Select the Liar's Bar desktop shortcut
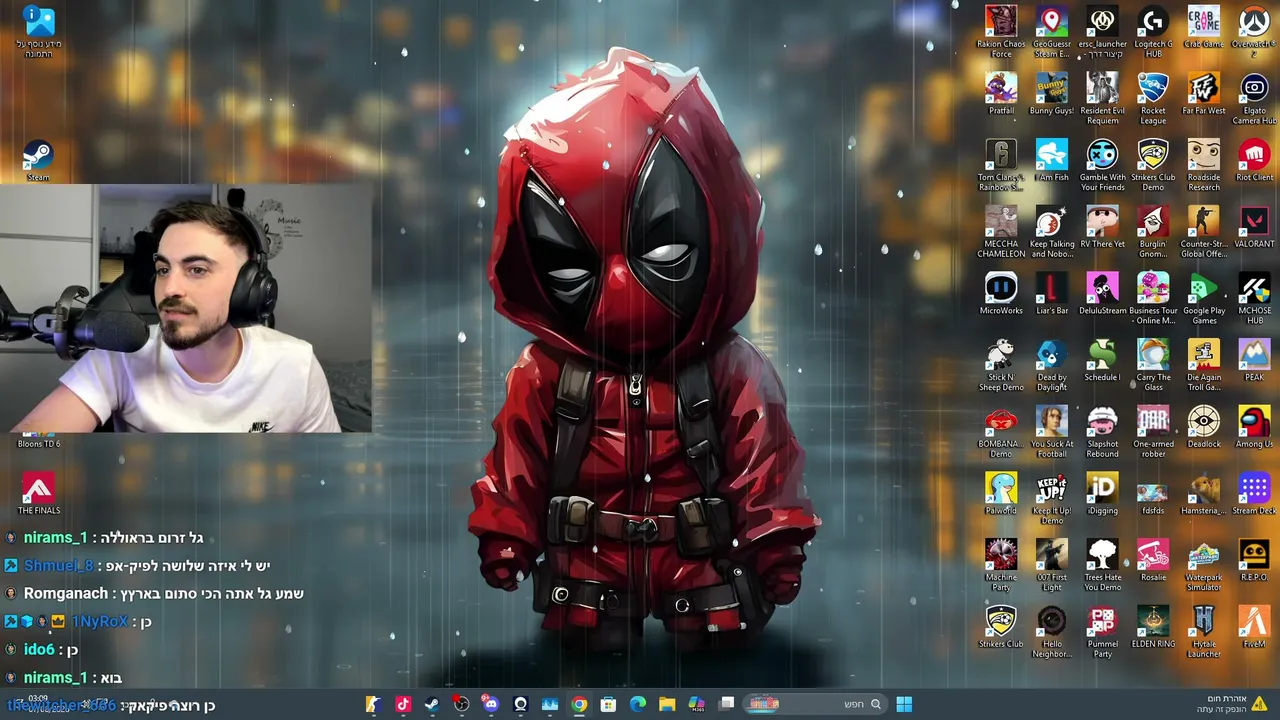Screen dimensions: 1280x720 pos(1051,293)
